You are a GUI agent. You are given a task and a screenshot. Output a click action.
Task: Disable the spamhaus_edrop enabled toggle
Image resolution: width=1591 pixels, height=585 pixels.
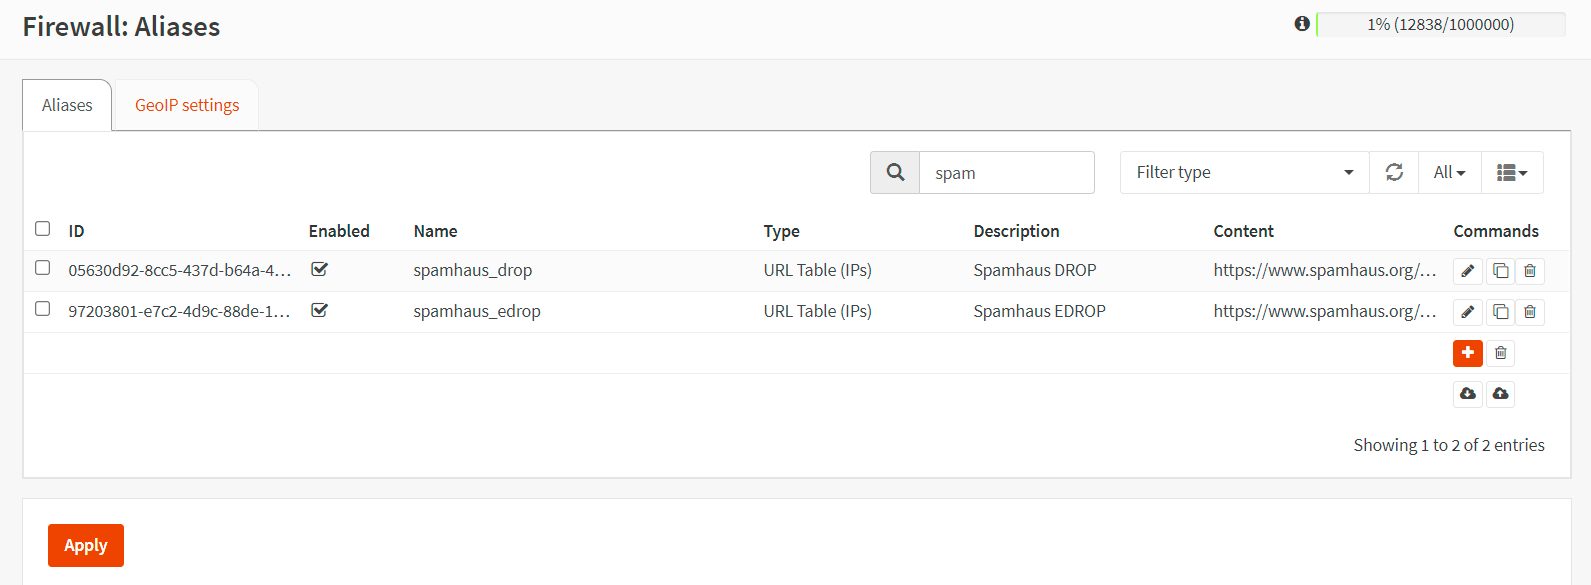pyautogui.click(x=320, y=310)
